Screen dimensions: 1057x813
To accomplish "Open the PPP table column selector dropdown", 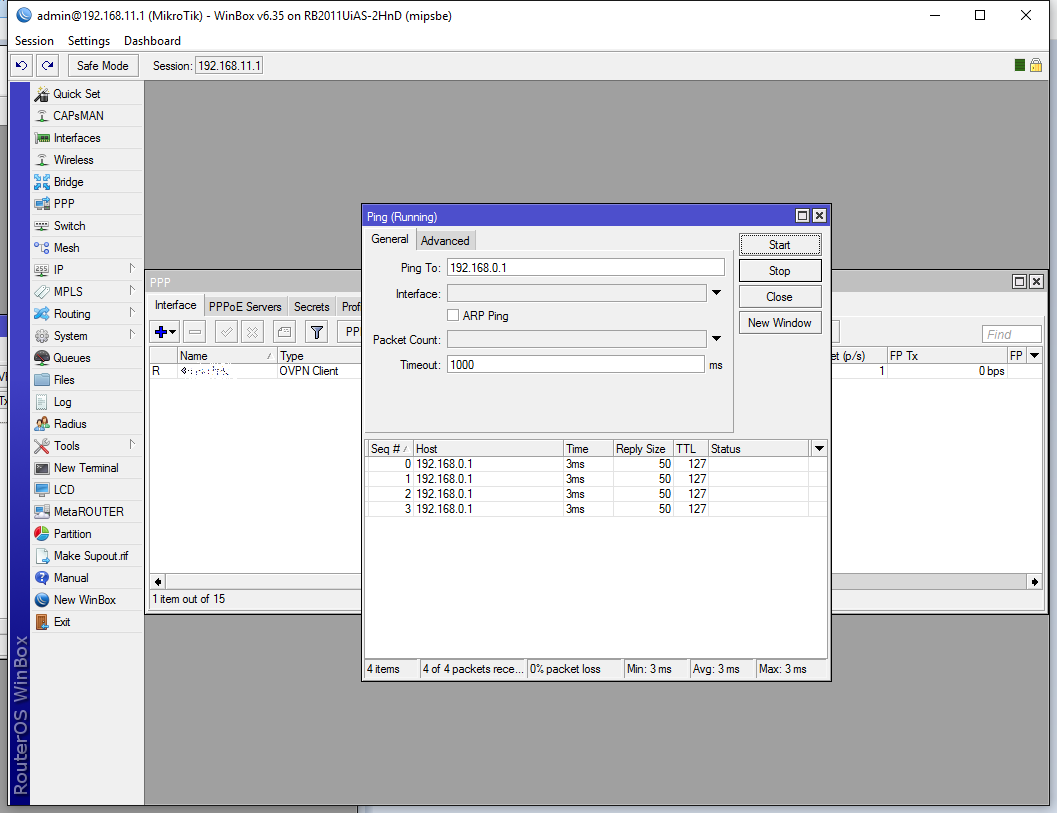I will click(1035, 355).
